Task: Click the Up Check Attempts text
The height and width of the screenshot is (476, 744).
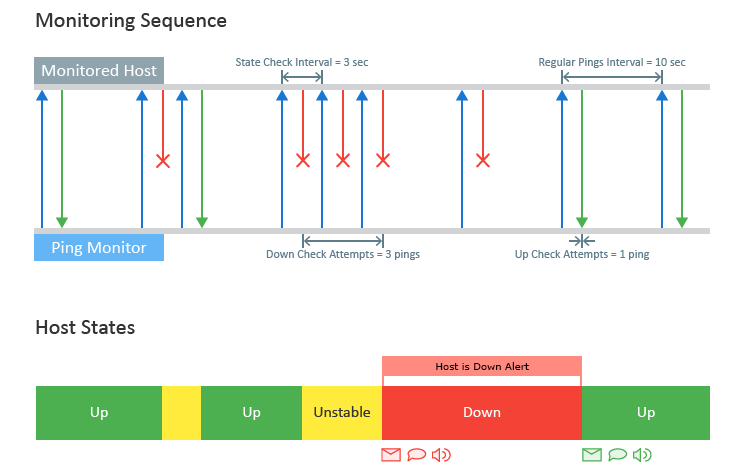Action: pos(582,254)
